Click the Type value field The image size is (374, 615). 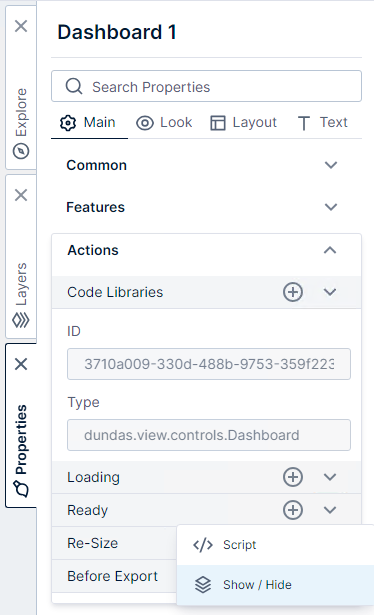pos(209,435)
